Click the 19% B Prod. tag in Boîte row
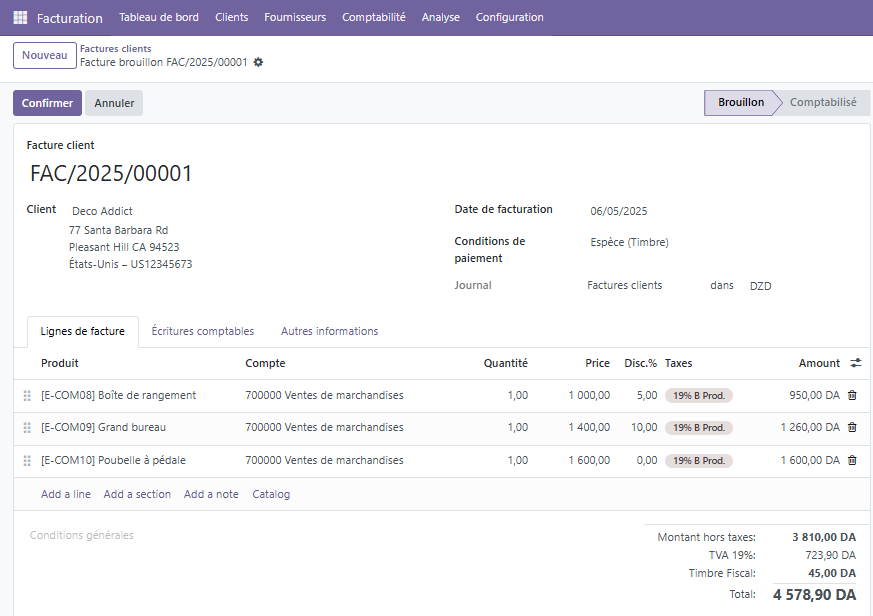873x616 pixels. click(699, 396)
